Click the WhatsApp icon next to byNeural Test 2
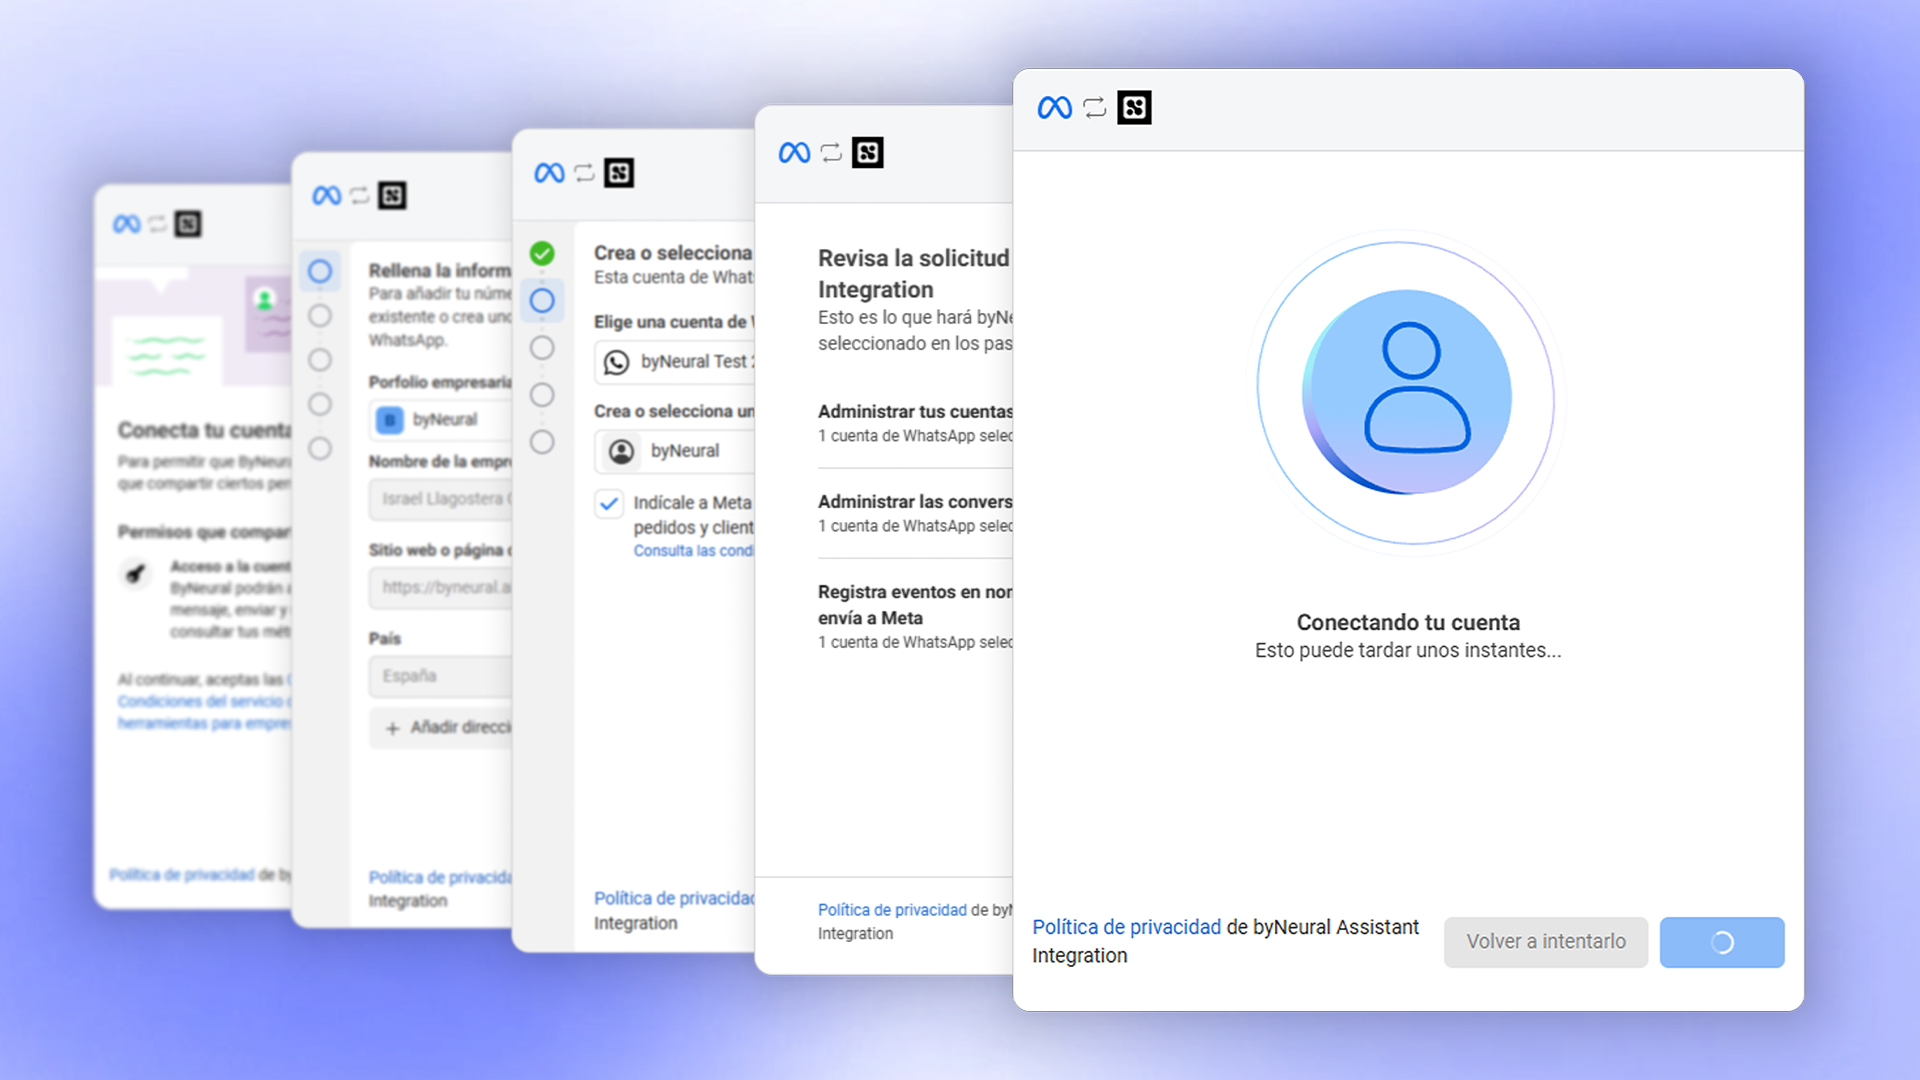 pos(614,362)
